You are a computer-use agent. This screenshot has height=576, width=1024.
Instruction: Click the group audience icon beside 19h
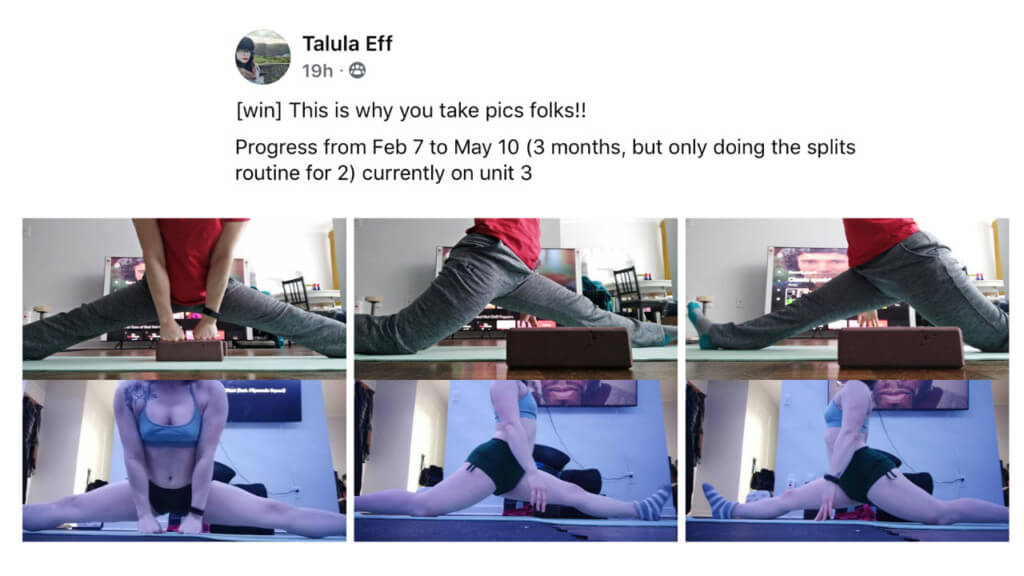357,70
